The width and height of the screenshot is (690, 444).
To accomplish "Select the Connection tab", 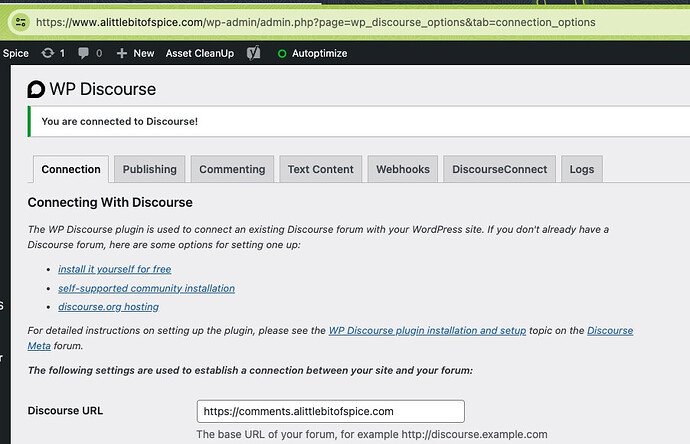I will tap(71, 169).
